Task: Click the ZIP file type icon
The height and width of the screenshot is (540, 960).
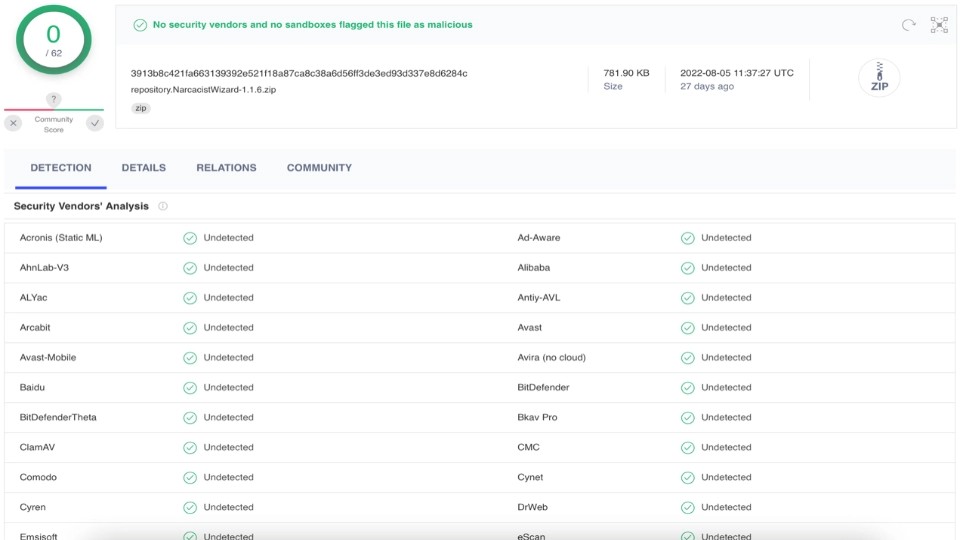Action: point(879,78)
